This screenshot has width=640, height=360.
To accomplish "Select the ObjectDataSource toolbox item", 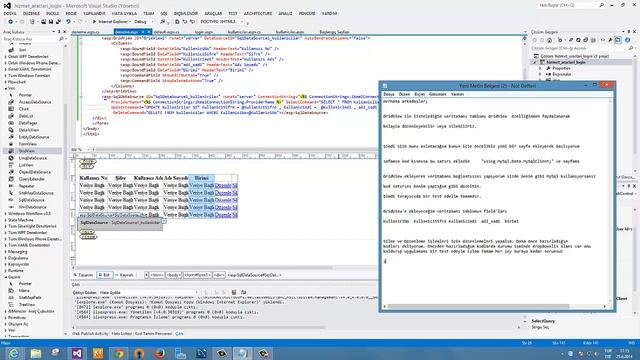I will [x=35, y=172].
